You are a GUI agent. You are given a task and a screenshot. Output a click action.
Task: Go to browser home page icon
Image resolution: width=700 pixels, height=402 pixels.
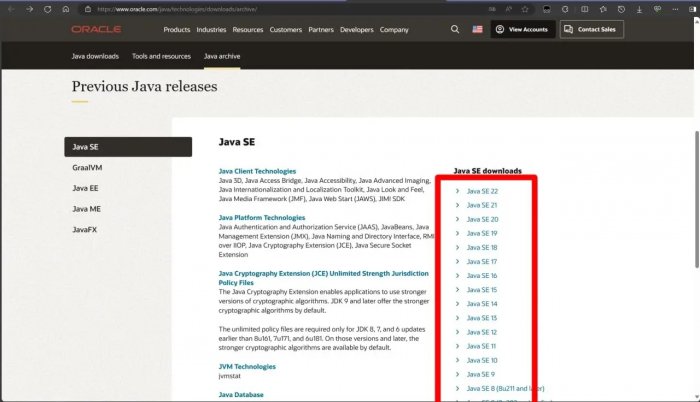[x=66, y=9]
